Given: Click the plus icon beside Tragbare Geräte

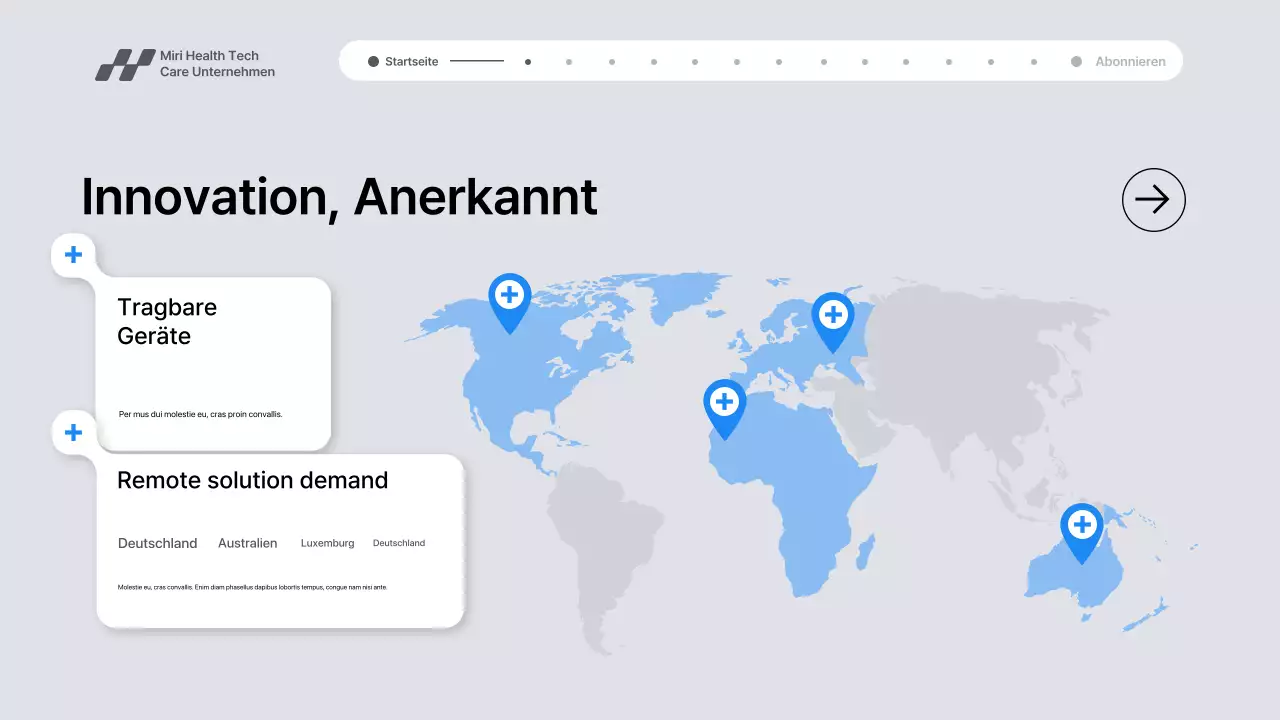Looking at the screenshot, I should (x=73, y=254).
